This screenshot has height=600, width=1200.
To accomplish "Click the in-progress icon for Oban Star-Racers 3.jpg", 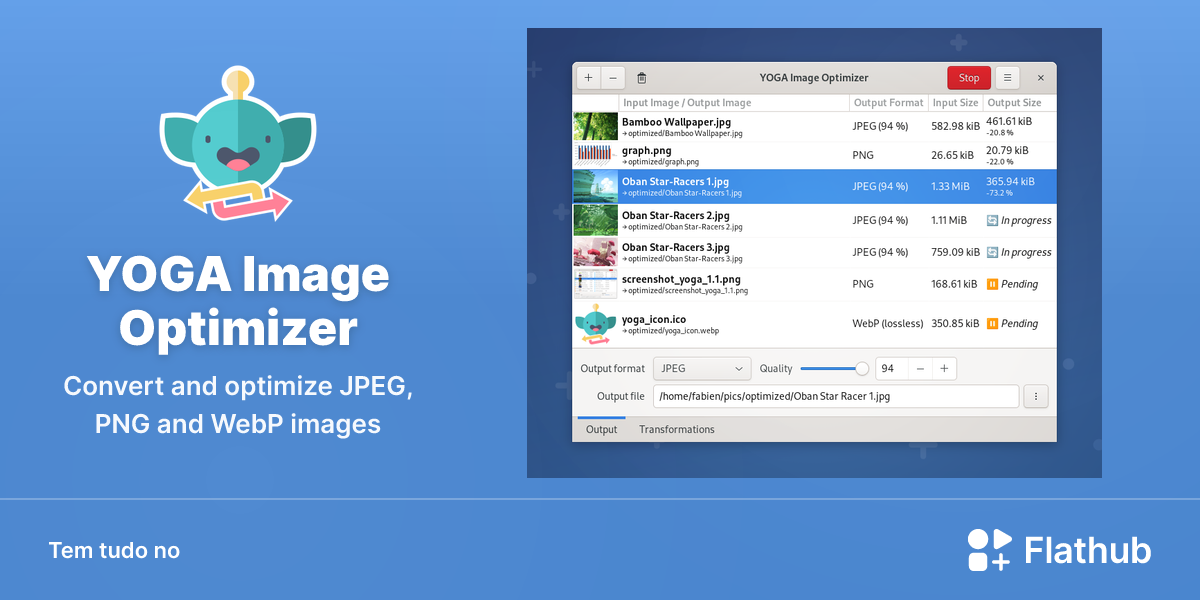I will click(x=992, y=252).
